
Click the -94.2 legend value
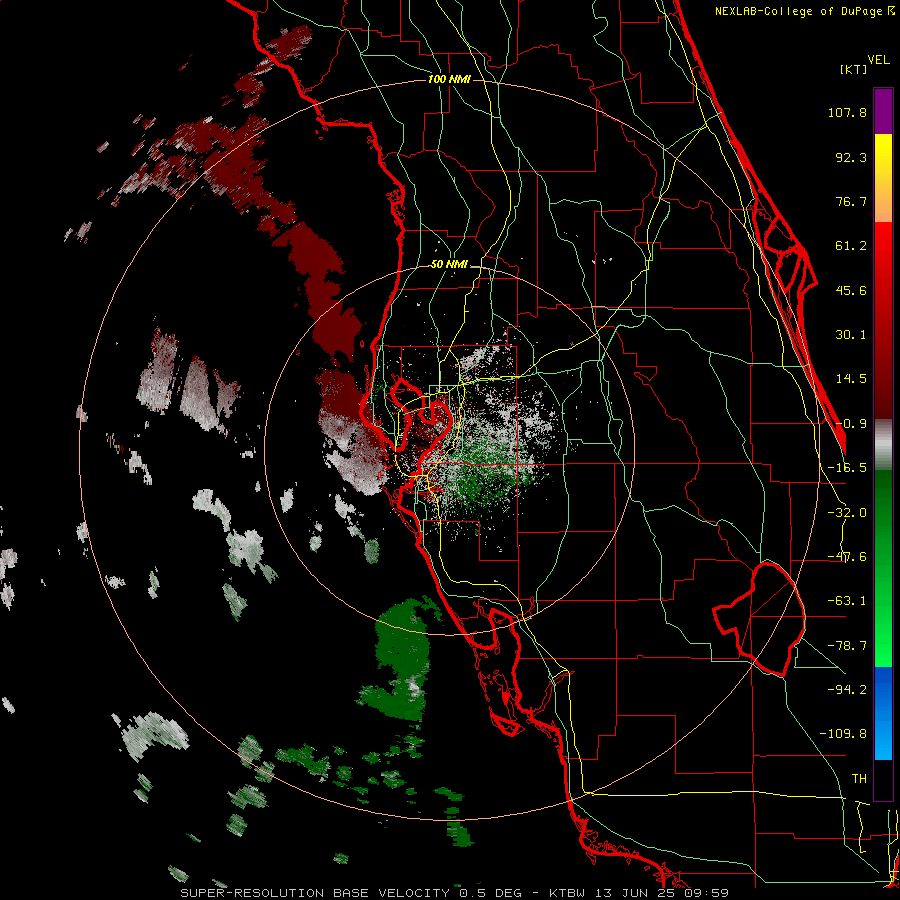click(x=847, y=689)
